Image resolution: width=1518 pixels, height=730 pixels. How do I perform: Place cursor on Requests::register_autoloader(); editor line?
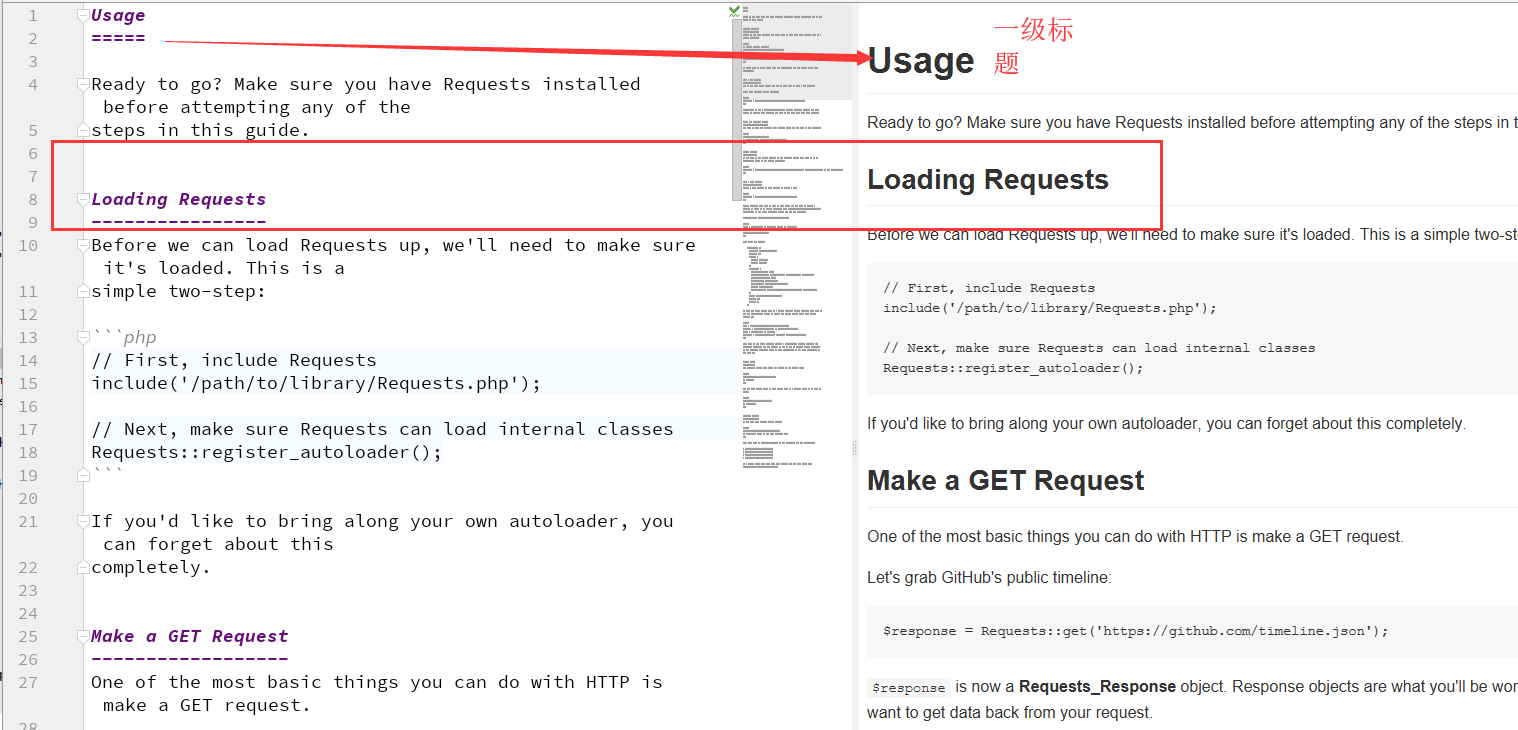coord(266,452)
